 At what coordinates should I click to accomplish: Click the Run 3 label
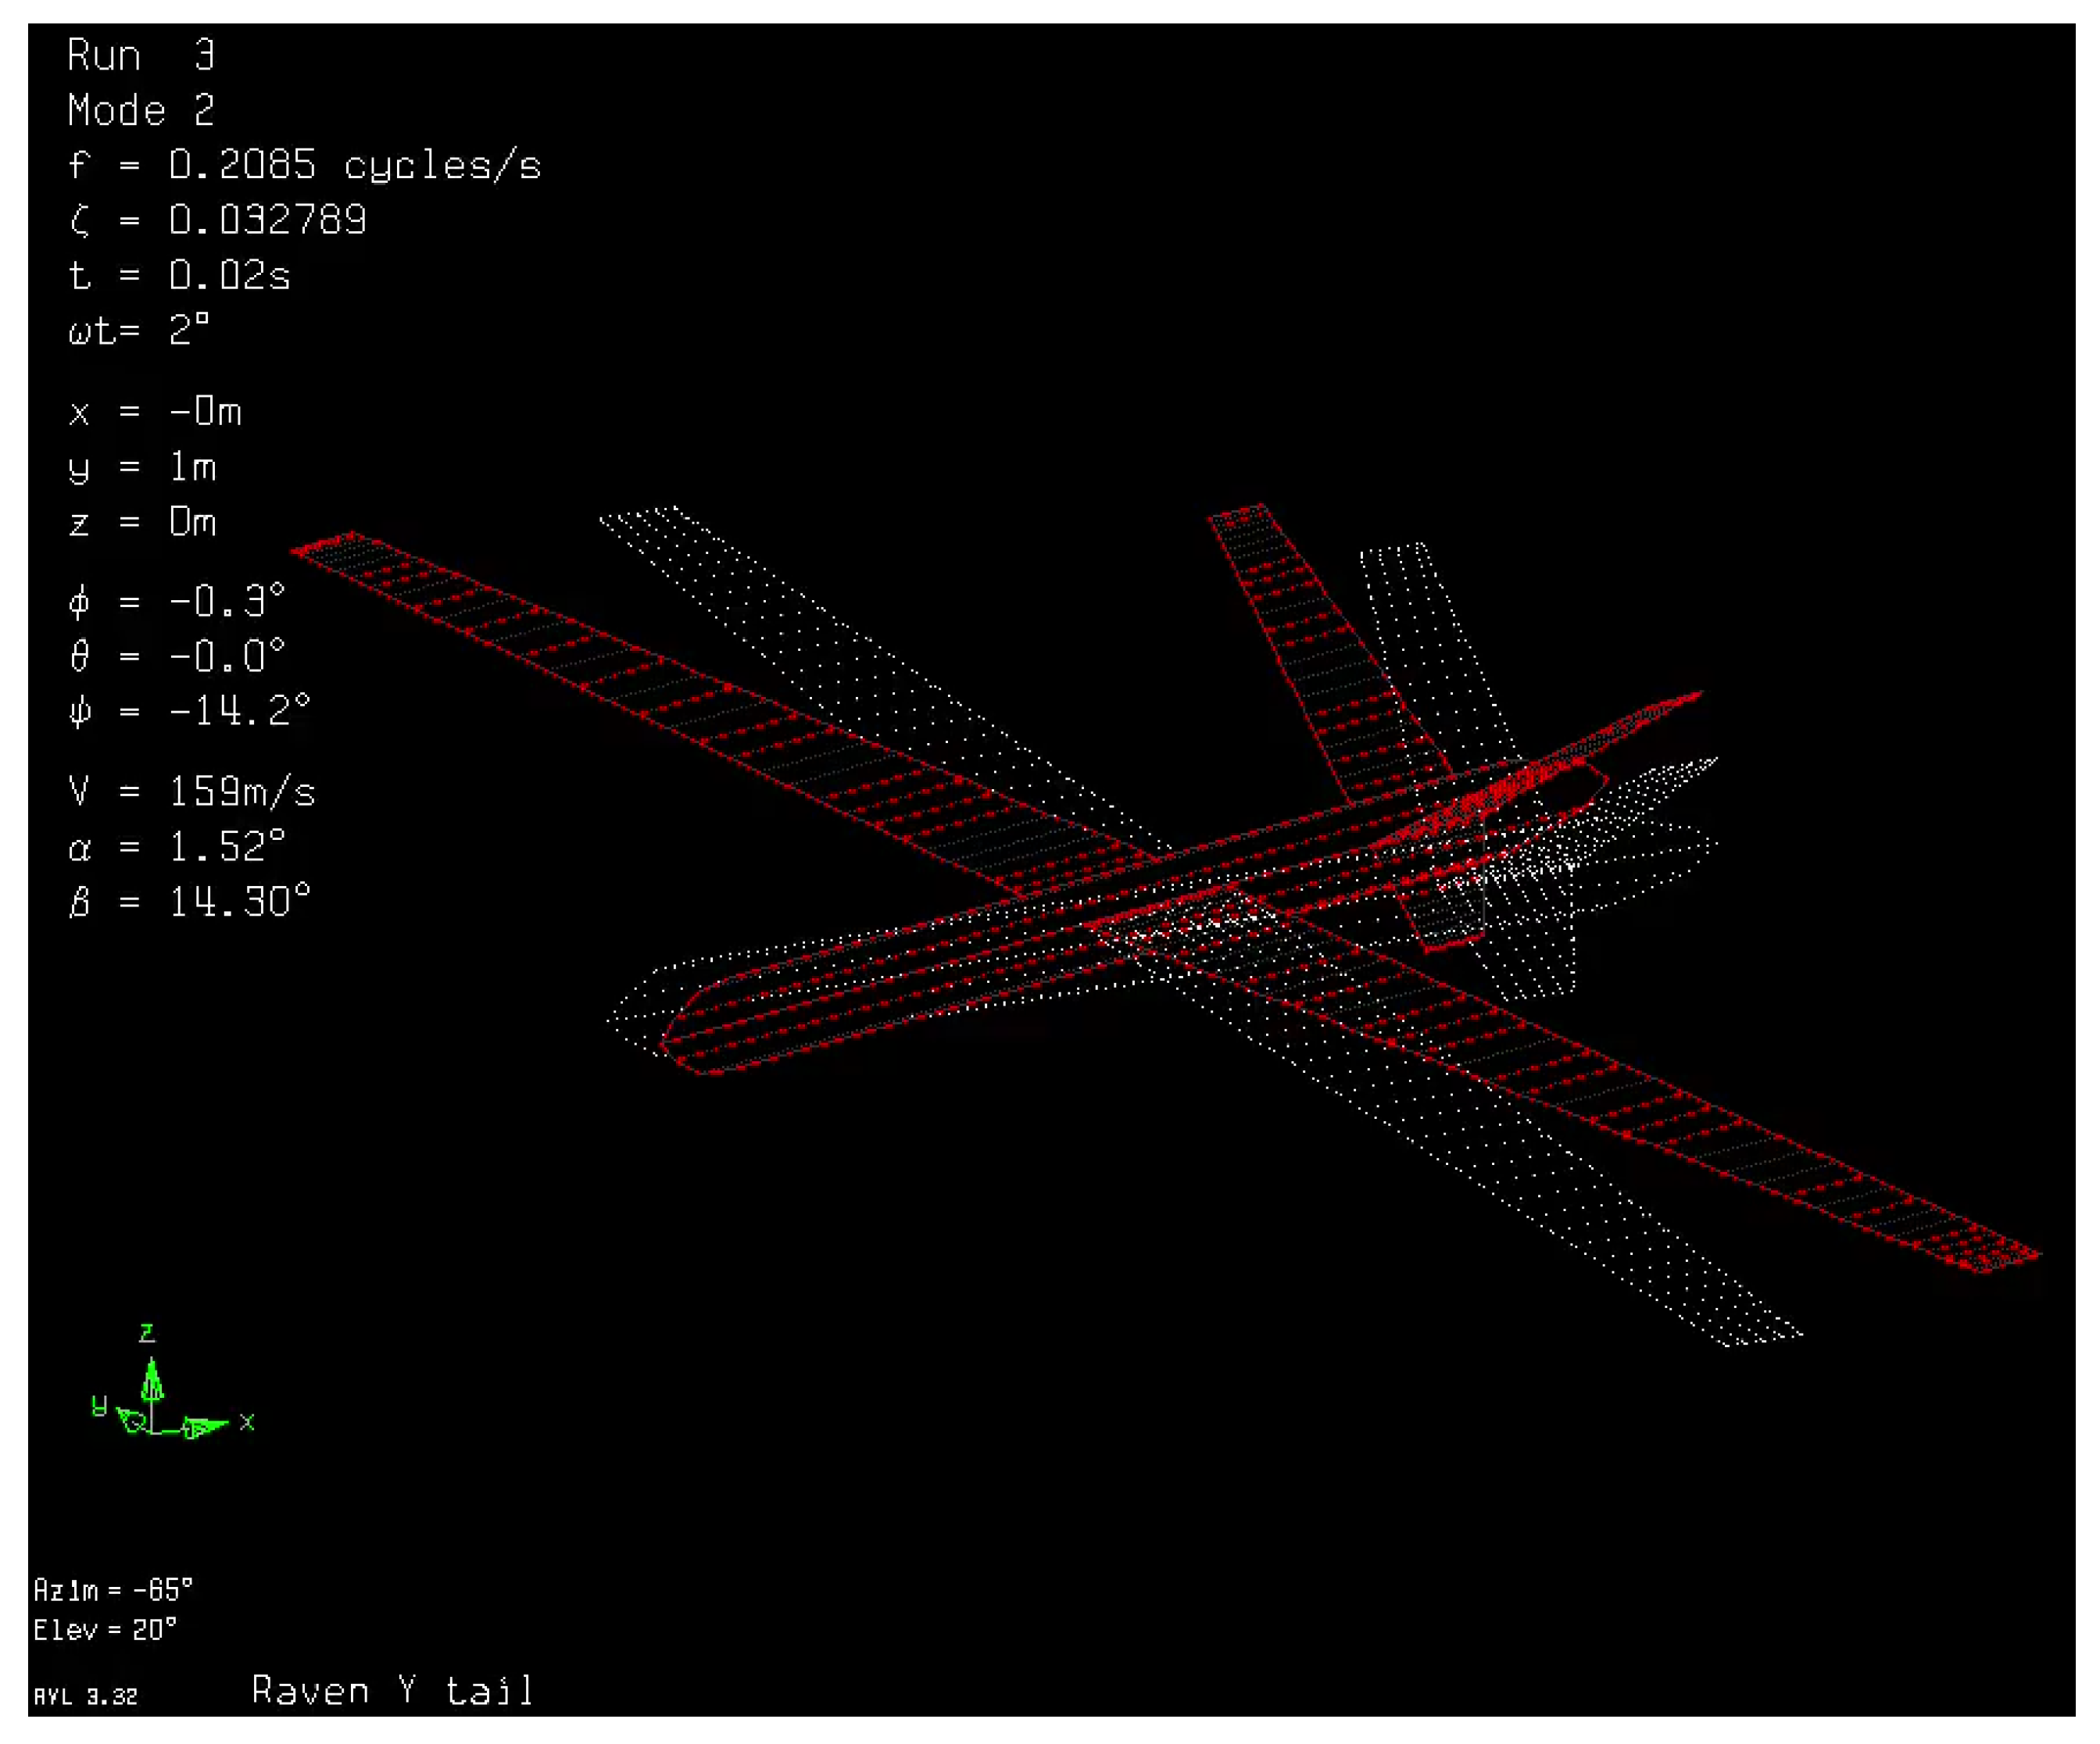[x=141, y=55]
